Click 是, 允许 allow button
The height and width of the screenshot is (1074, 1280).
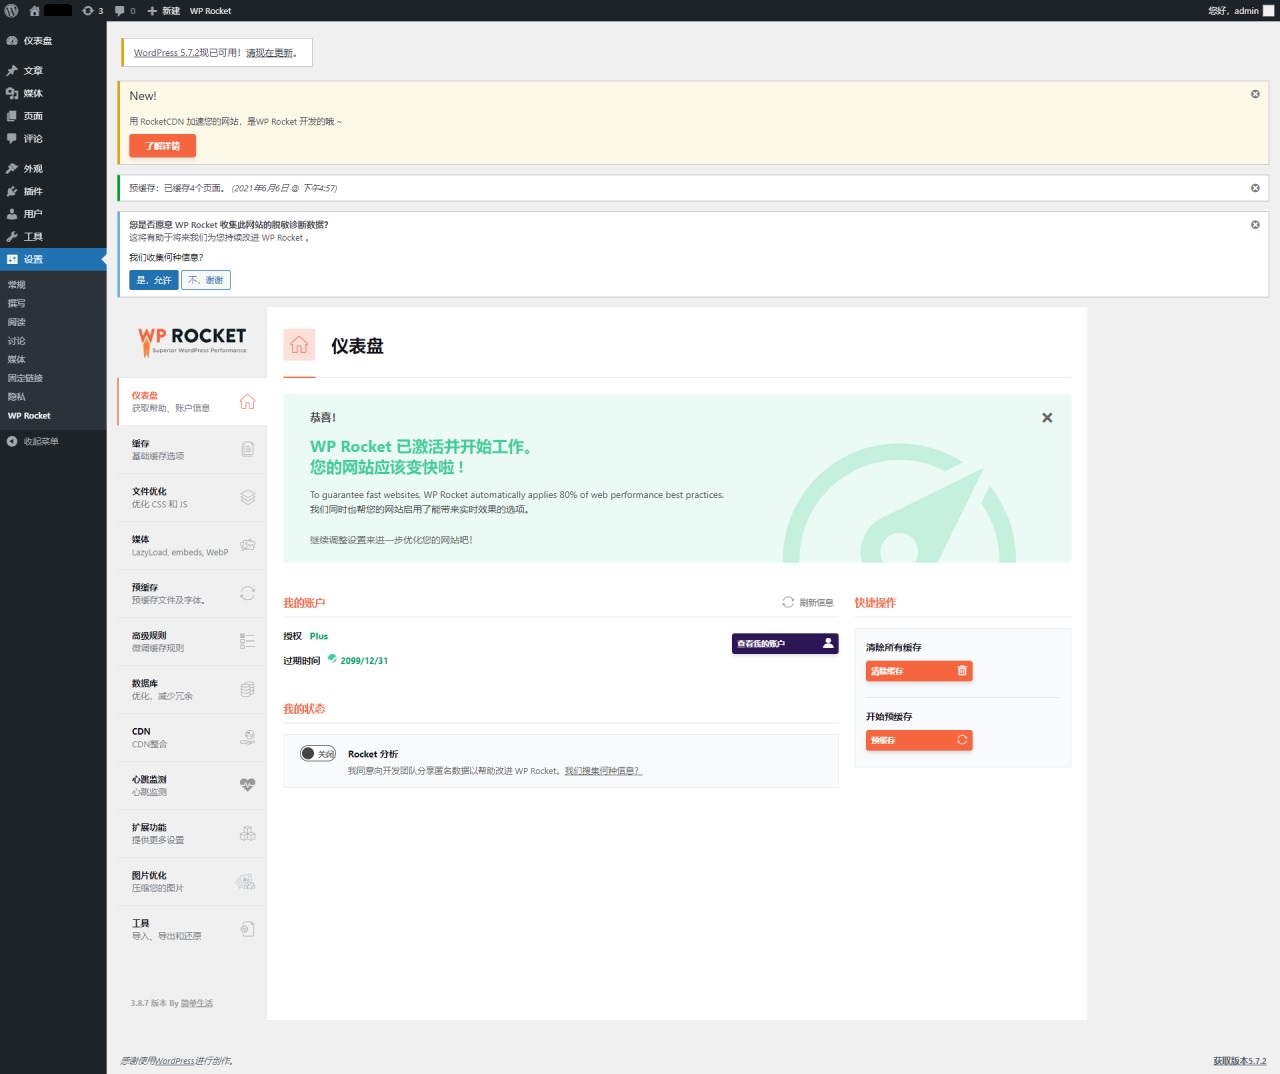(x=154, y=280)
